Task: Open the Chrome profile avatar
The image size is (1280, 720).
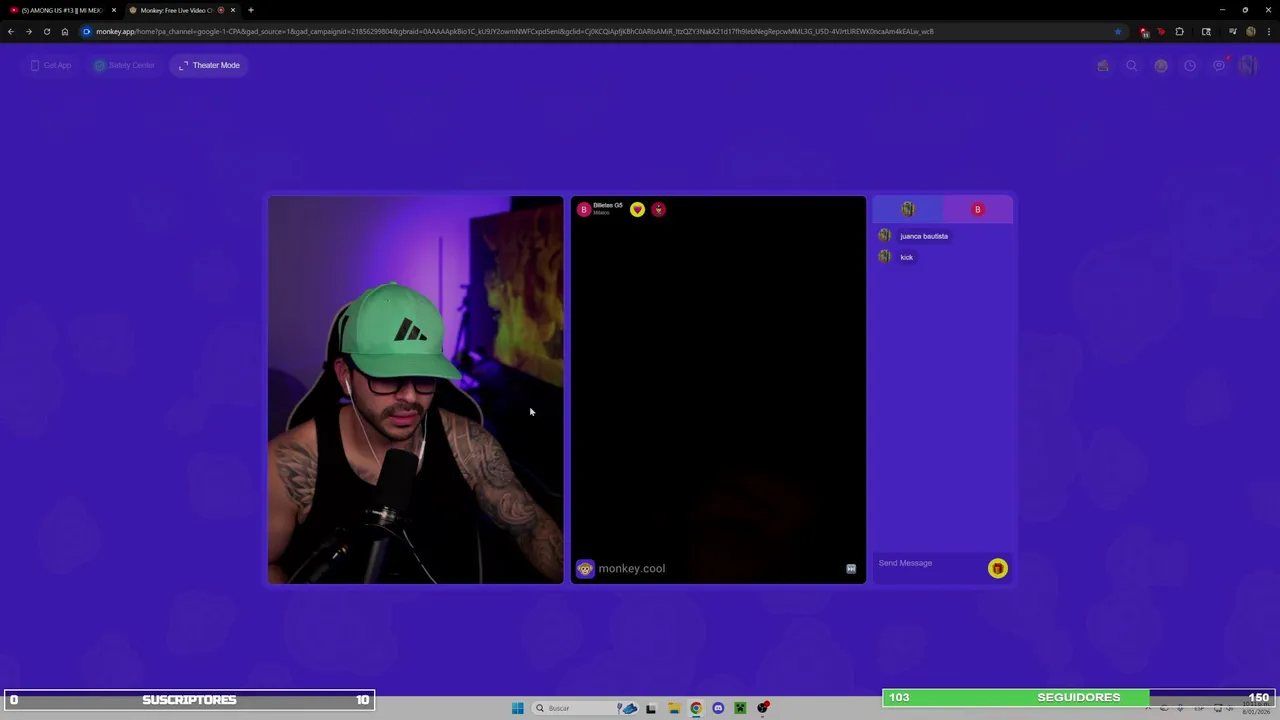Action: 1251,31
